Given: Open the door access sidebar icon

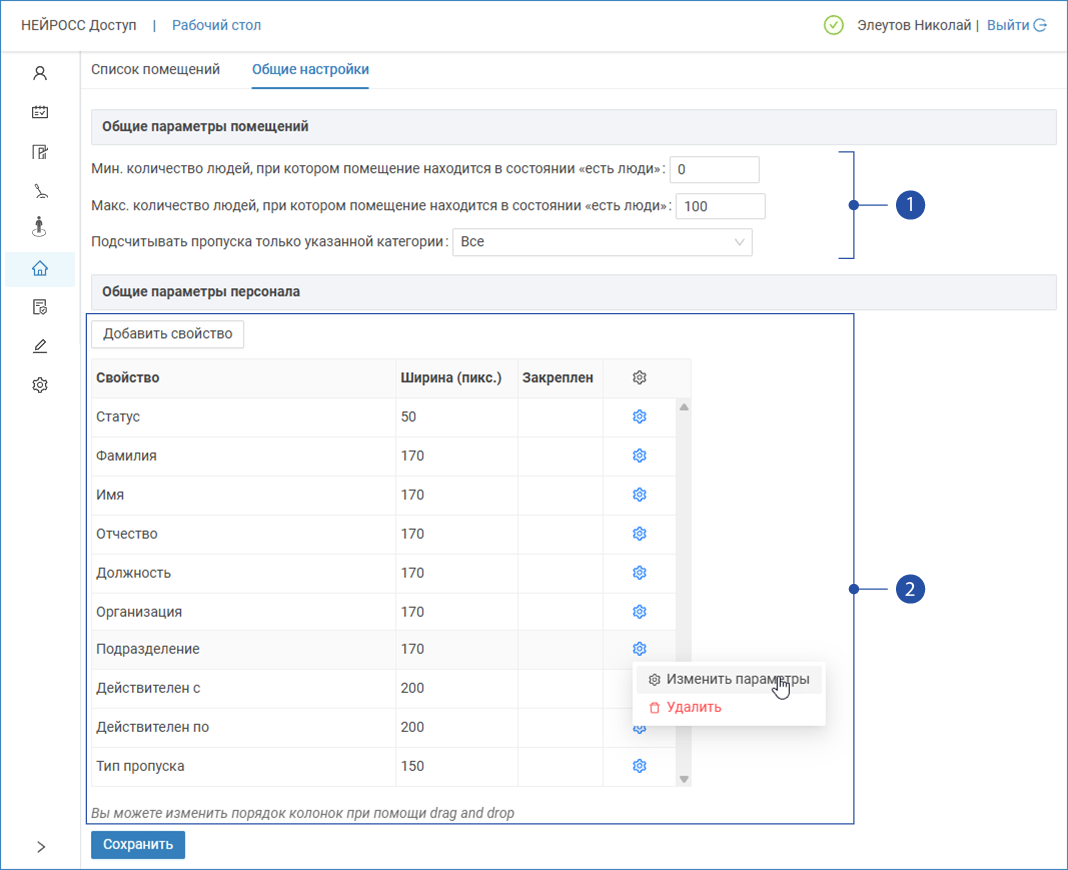Looking at the screenshot, I should click(40, 152).
